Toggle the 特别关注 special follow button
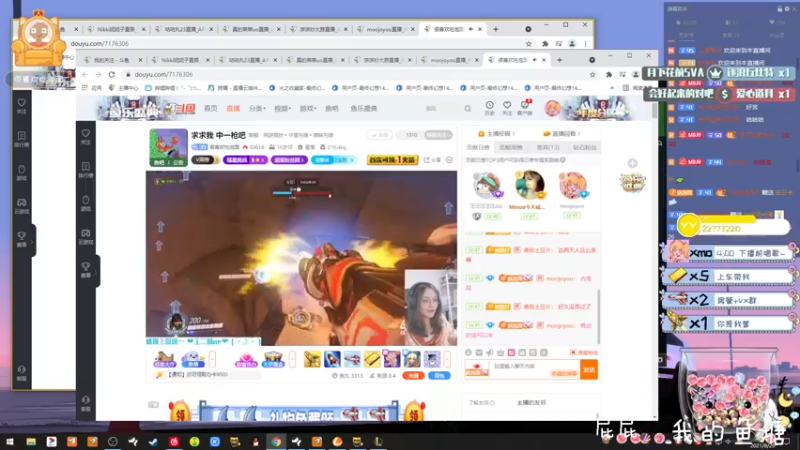This screenshot has width=800, height=450. click(438, 135)
